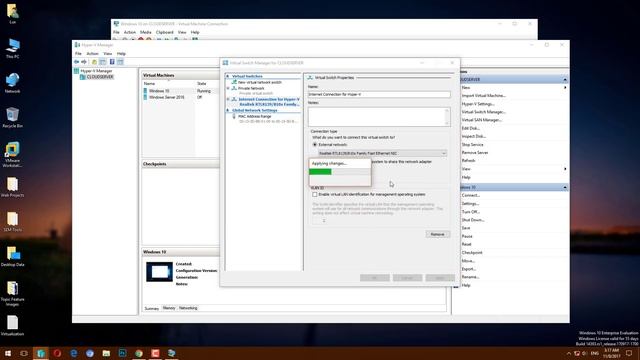The width and height of the screenshot is (640, 360).
Task: Click the Help icon in Hyper-V Manager toolbar
Action: click(112, 62)
